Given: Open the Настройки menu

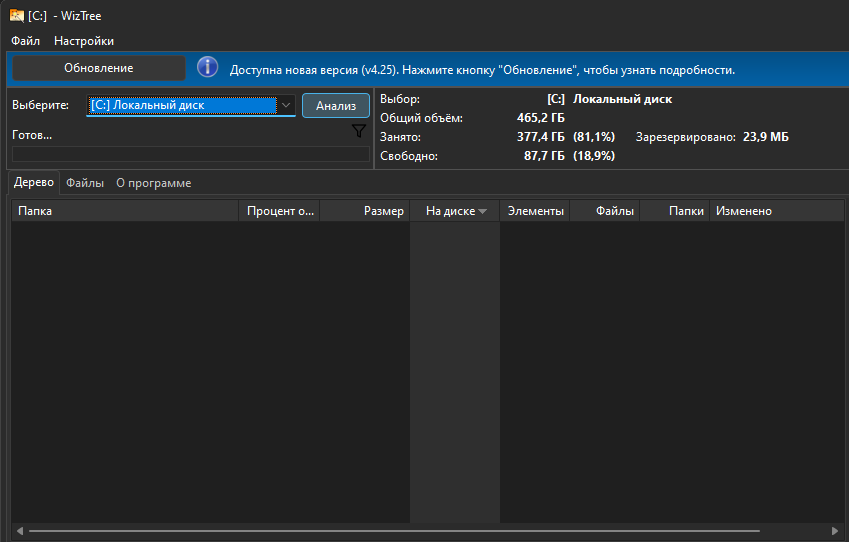Looking at the screenshot, I should (84, 41).
